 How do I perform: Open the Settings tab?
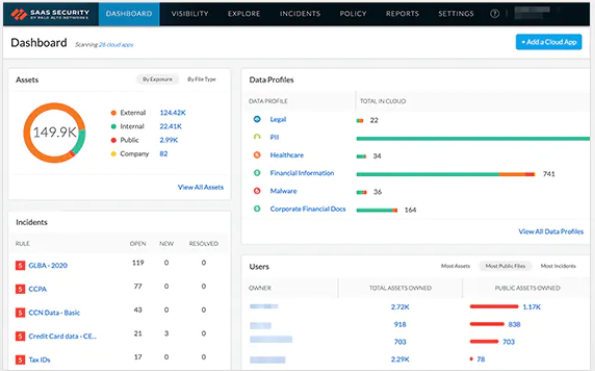coord(456,14)
